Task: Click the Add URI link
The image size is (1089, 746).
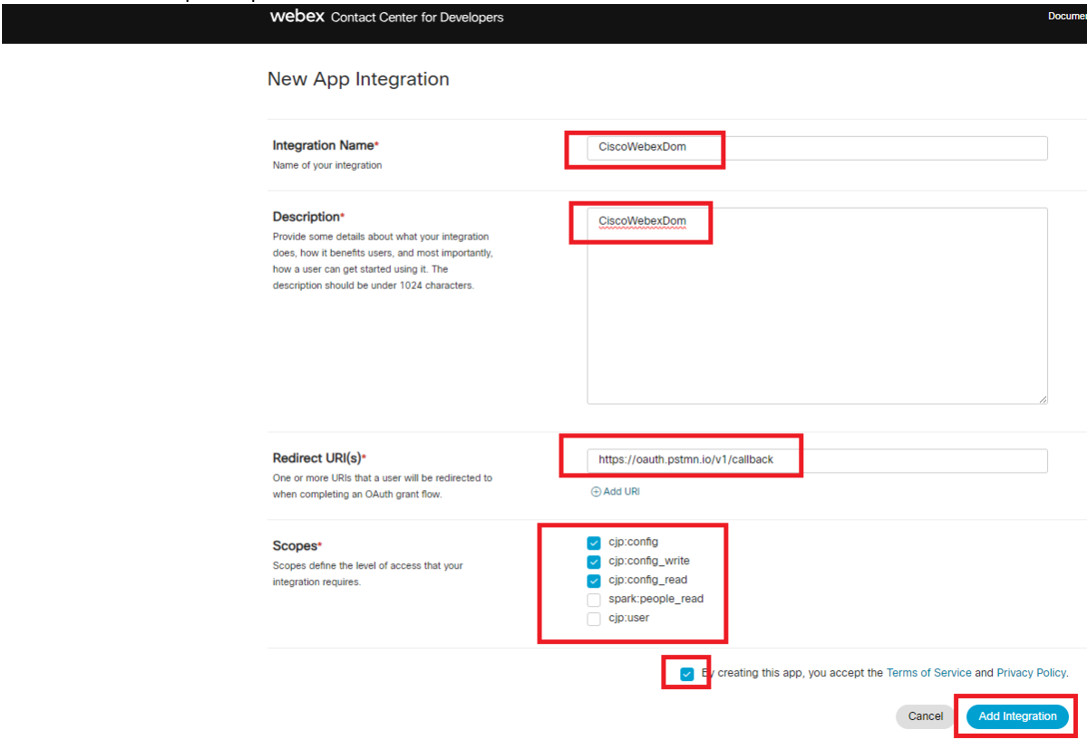Action: (x=615, y=492)
